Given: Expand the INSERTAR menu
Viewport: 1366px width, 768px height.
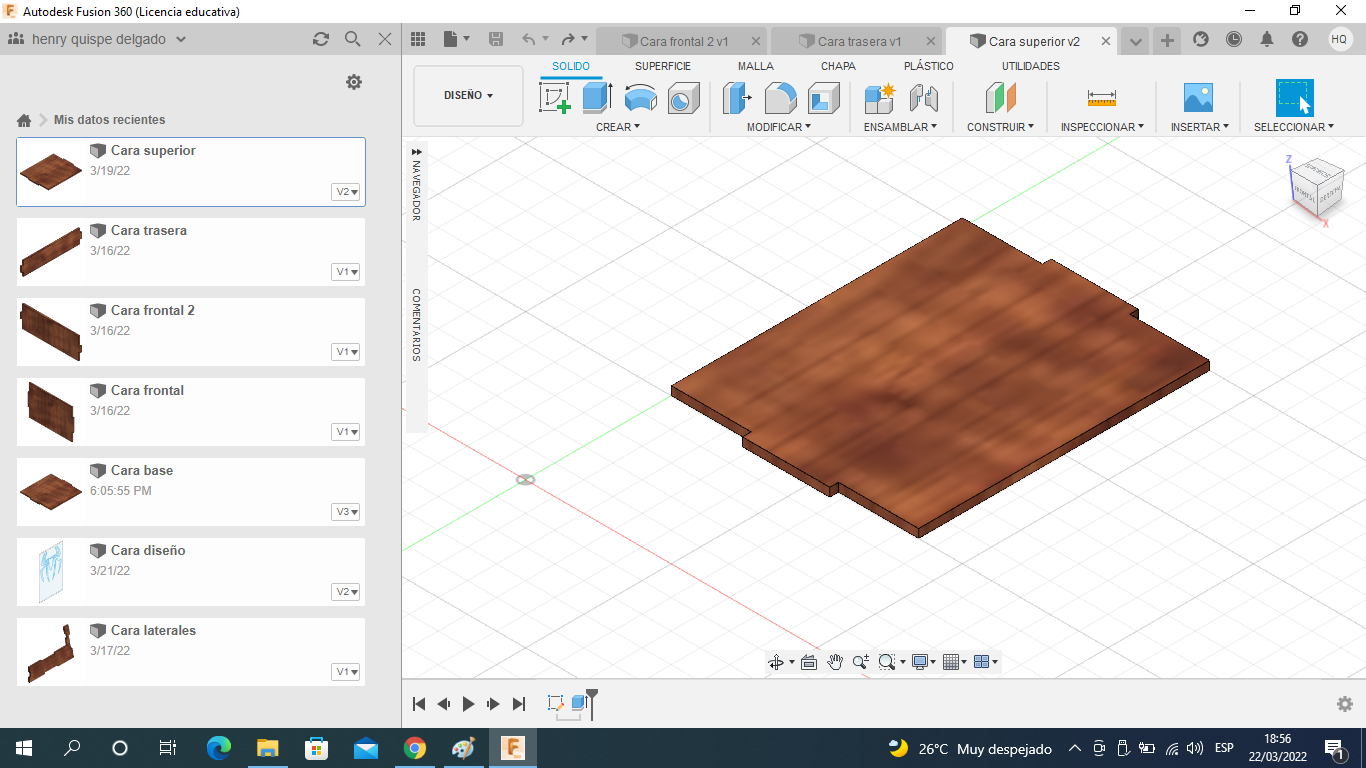Looking at the screenshot, I should tap(1200, 127).
